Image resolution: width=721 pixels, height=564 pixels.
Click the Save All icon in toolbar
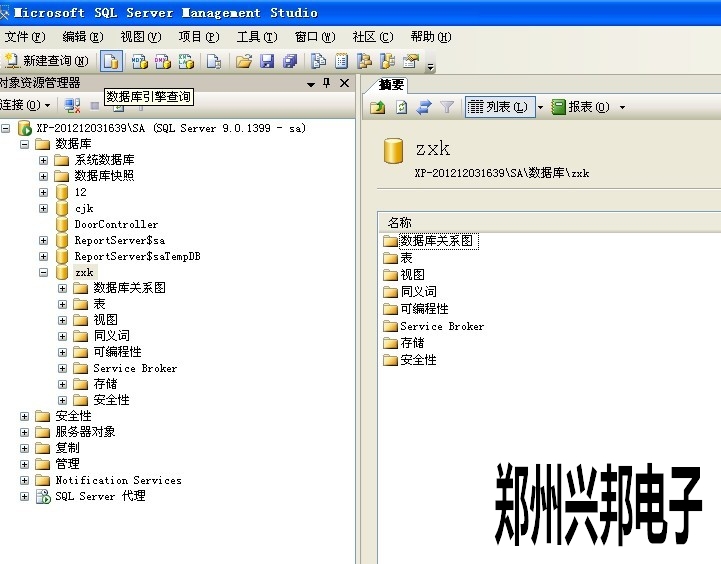point(290,61)
